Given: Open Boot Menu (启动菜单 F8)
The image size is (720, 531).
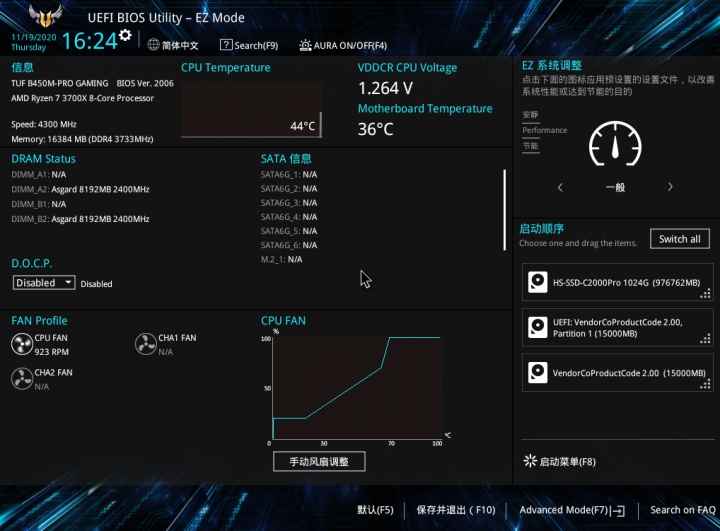Looking at the screenshot, I should pos(560,461).
